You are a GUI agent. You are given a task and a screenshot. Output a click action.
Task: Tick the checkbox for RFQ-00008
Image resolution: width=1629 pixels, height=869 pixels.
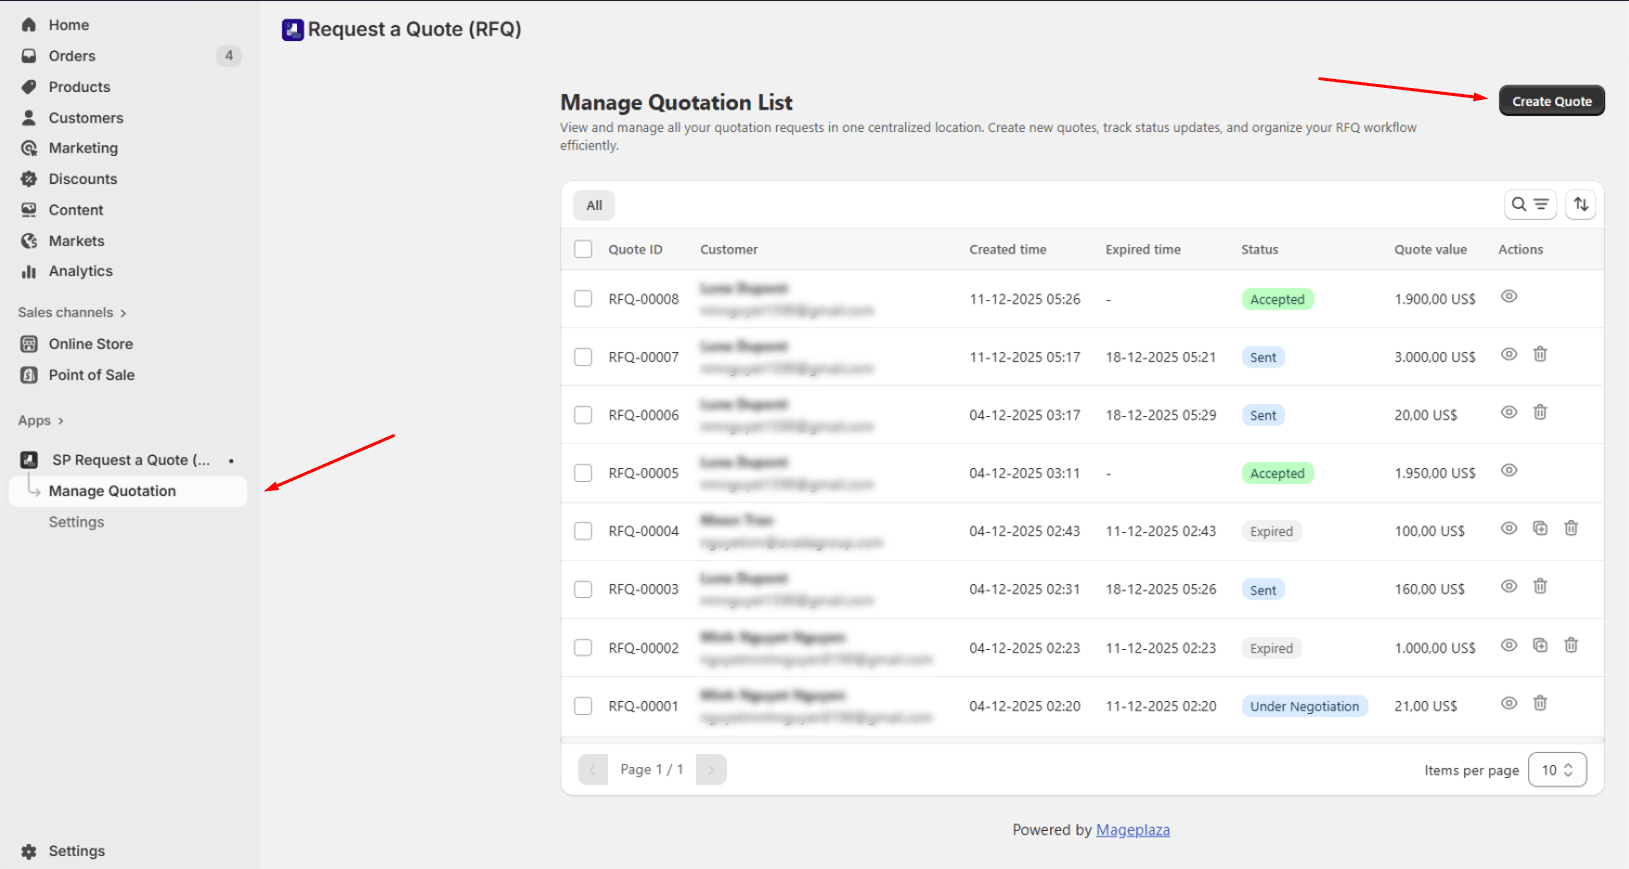point(583,299)
